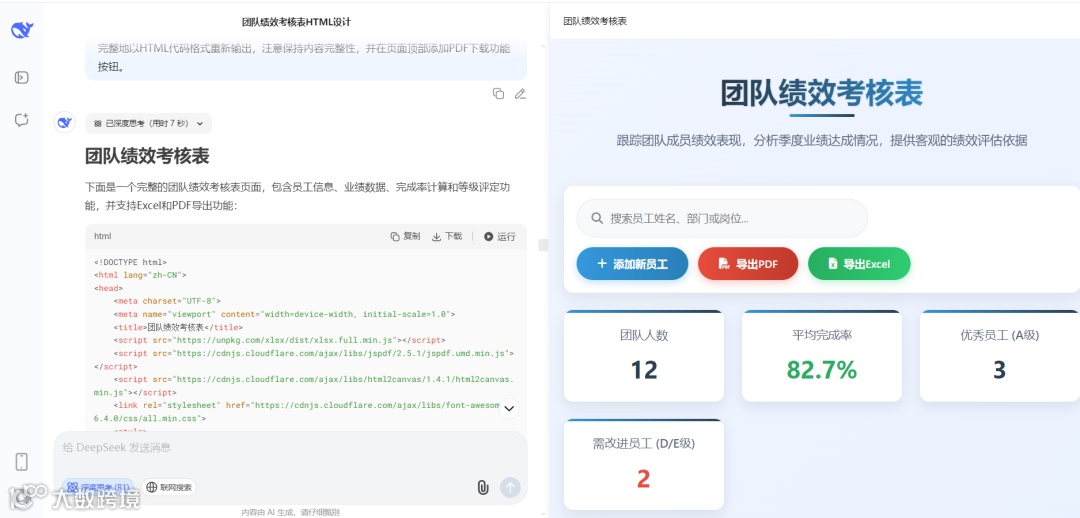Click the scroll-to-bottom chevron button
The image size is (1080, 518).
(509, 408)
